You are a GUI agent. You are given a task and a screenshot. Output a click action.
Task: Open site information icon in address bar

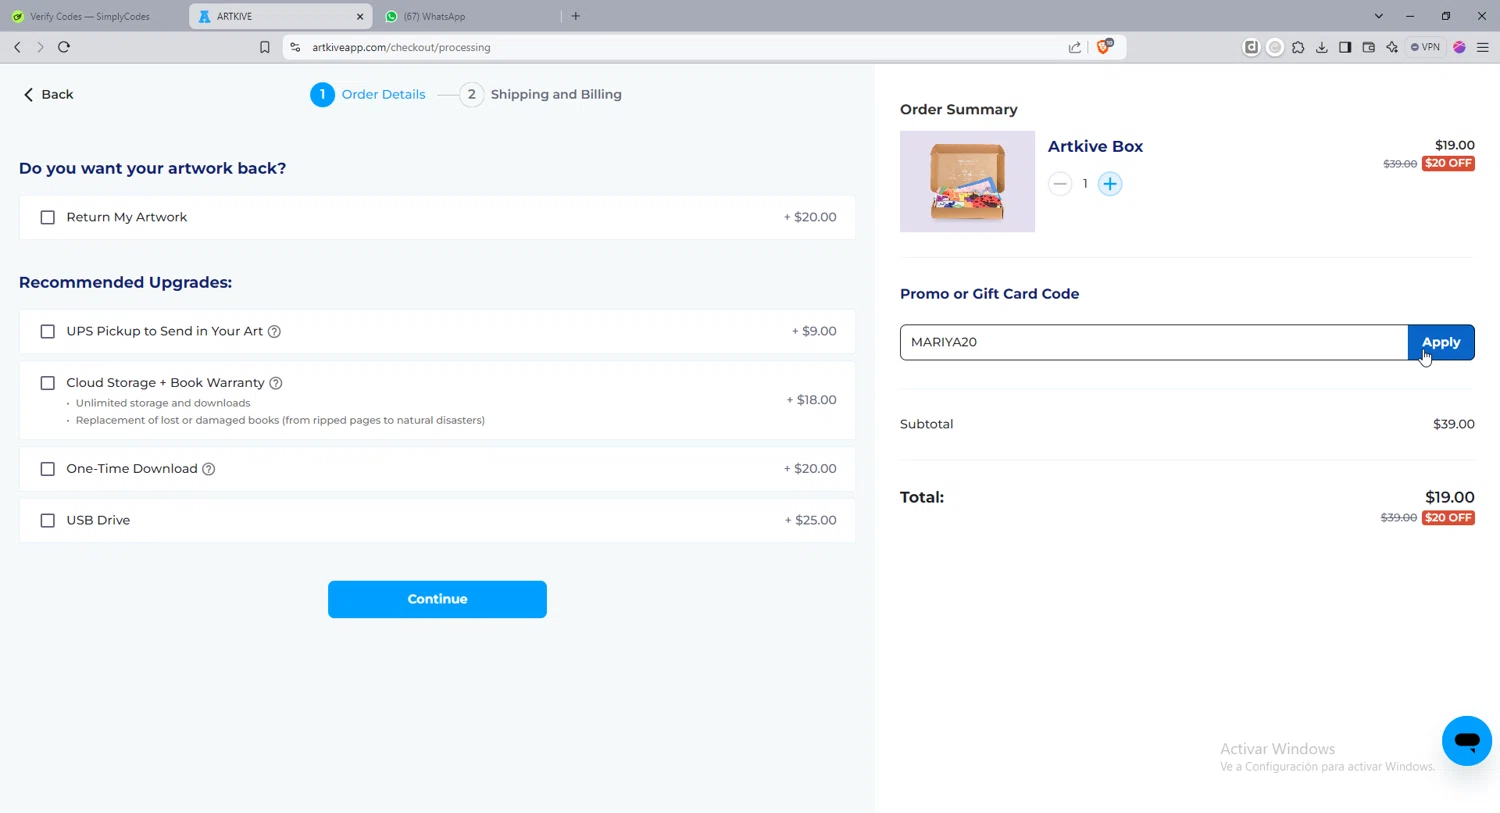(x=295, y=47)
